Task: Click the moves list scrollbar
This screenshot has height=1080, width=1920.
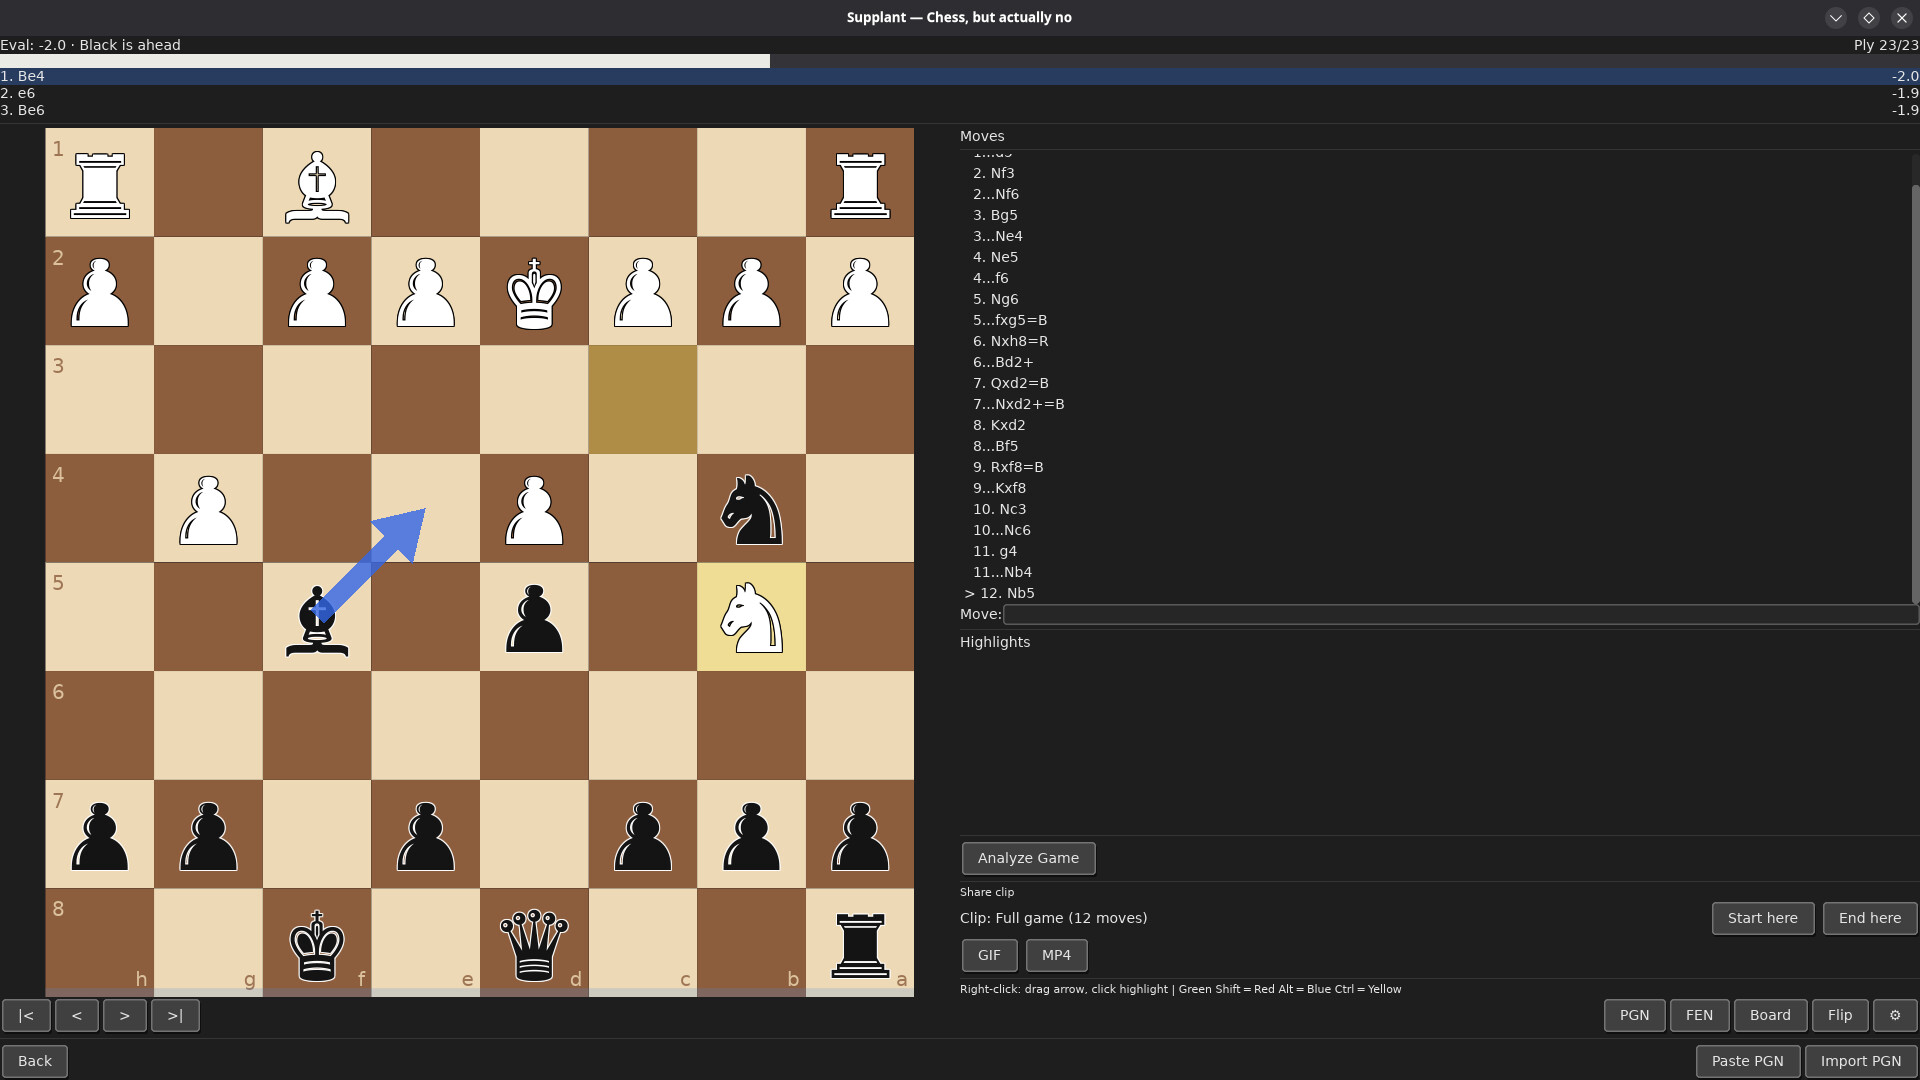Action: [1915, 393]
